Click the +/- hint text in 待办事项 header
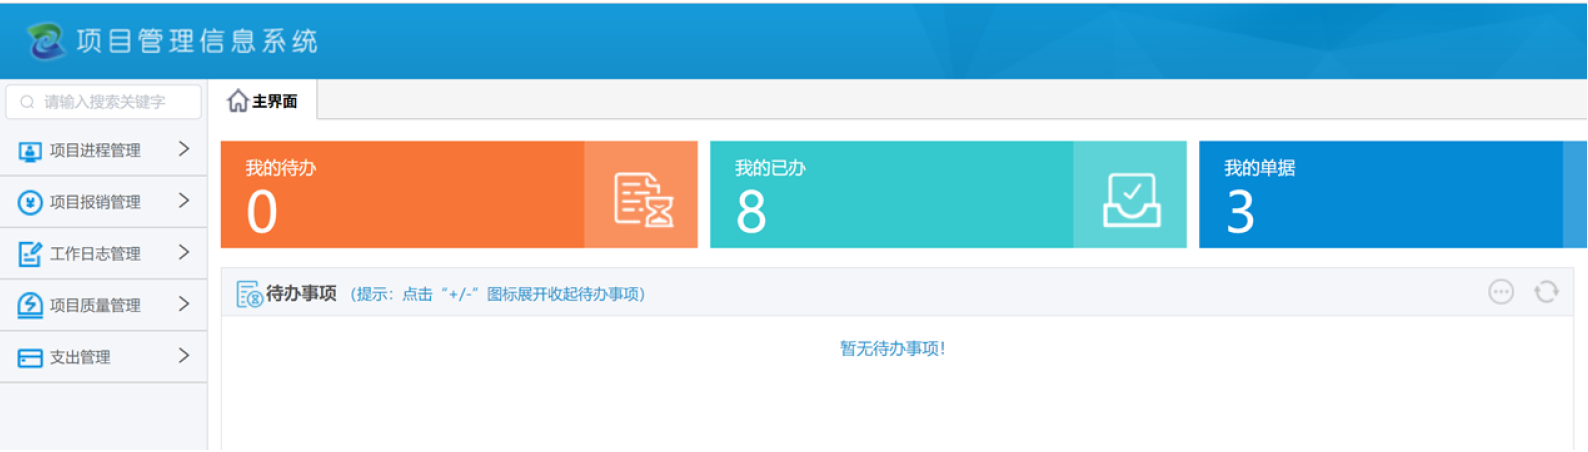The height and width of the screenshot is (452, 1588). [x=498, y=294]
